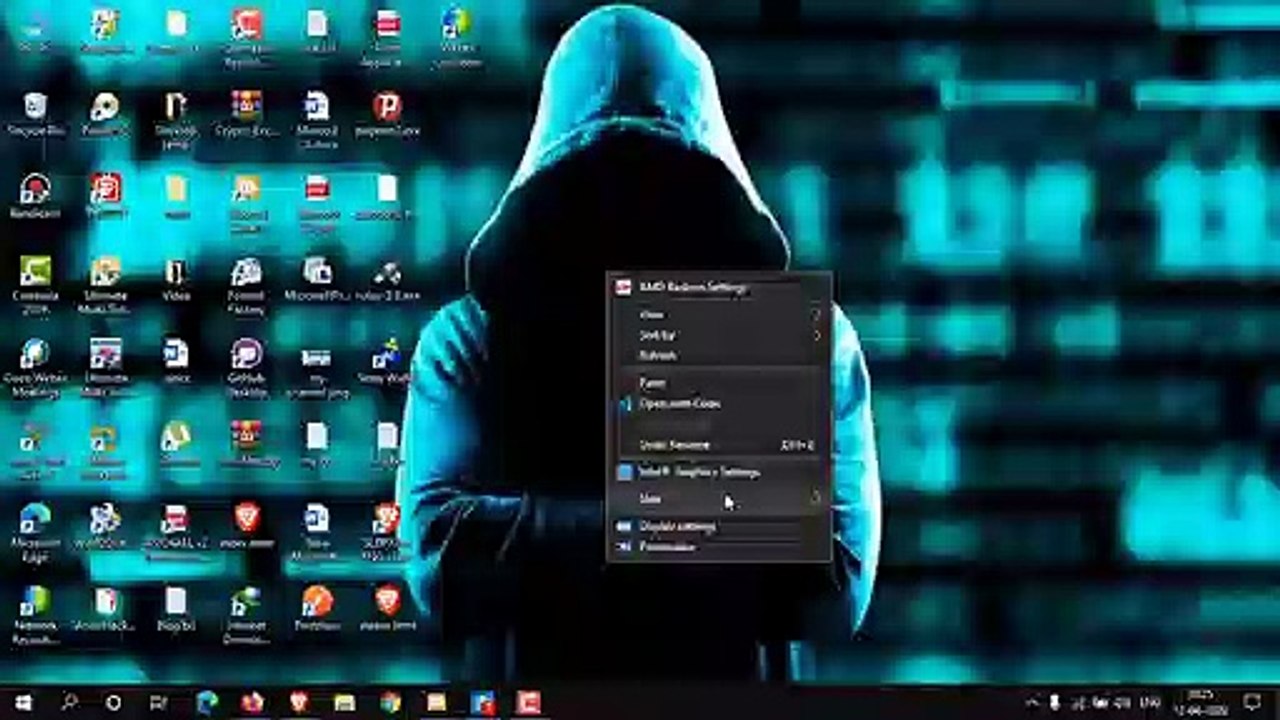Select the Postman desktop shortcut
Viewport: 1280px width, 720px height.
[x=317, y=608]
